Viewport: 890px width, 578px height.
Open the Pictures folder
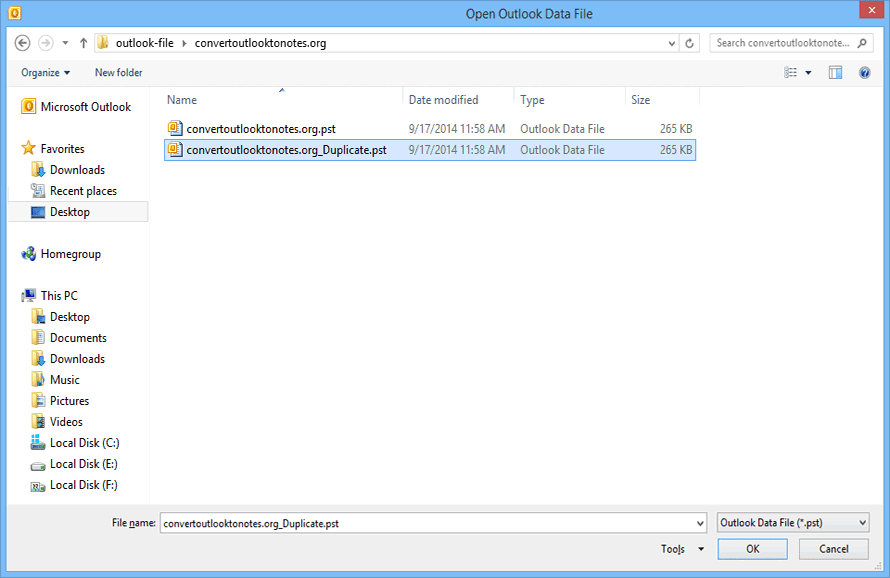pos(60,401)
